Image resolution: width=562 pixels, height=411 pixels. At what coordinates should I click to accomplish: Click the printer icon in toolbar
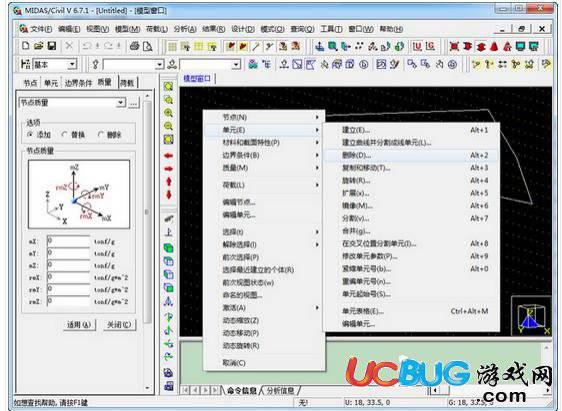pyautogui.click(x=135, y=46)
